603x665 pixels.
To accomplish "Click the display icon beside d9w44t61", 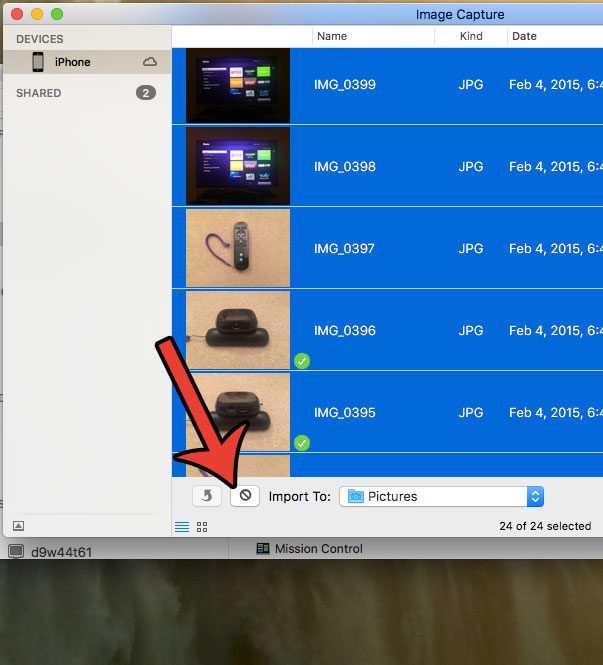I will point(16,552).
